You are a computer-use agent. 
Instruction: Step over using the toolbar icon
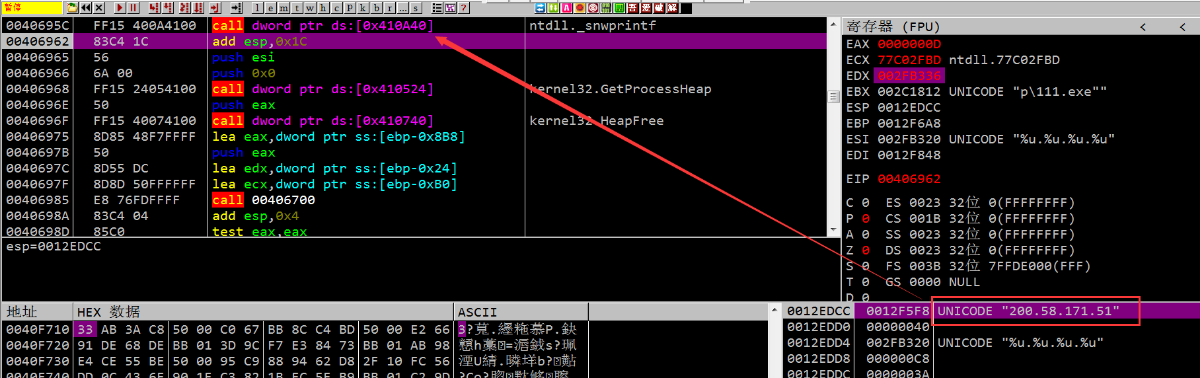pos(167,8)
